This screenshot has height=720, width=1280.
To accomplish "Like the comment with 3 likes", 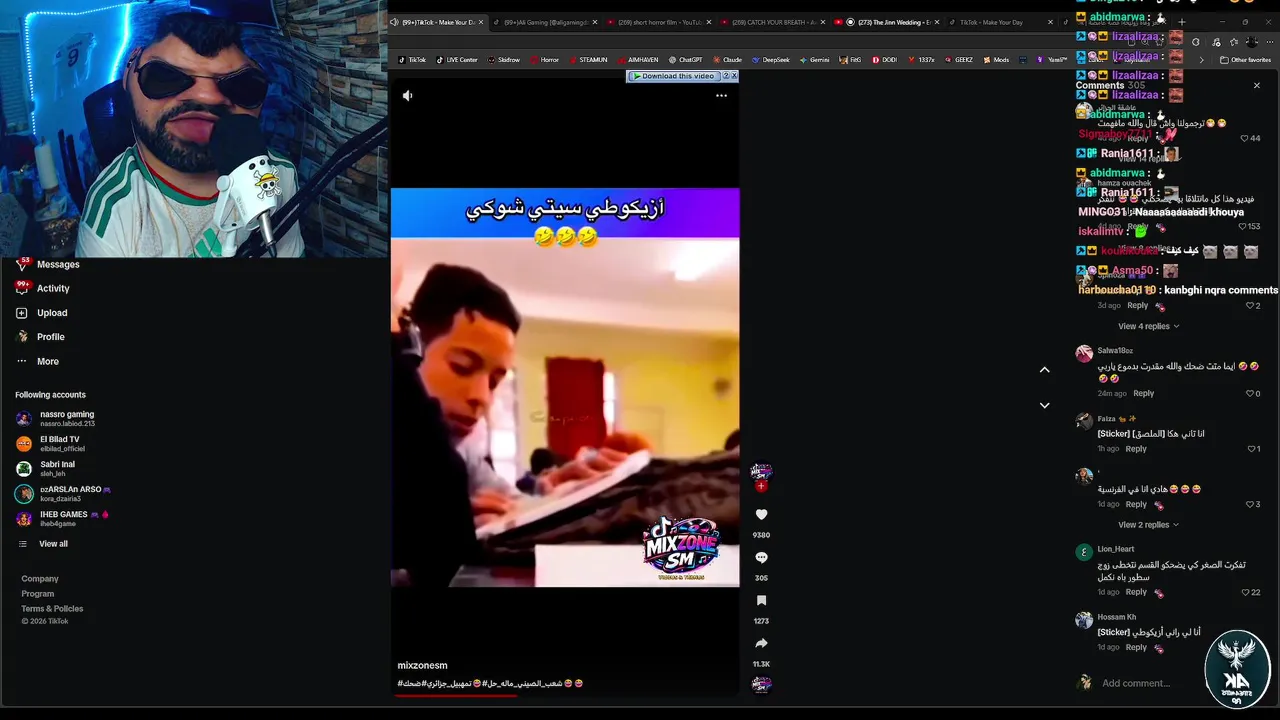I will [x=1249, y=504].
